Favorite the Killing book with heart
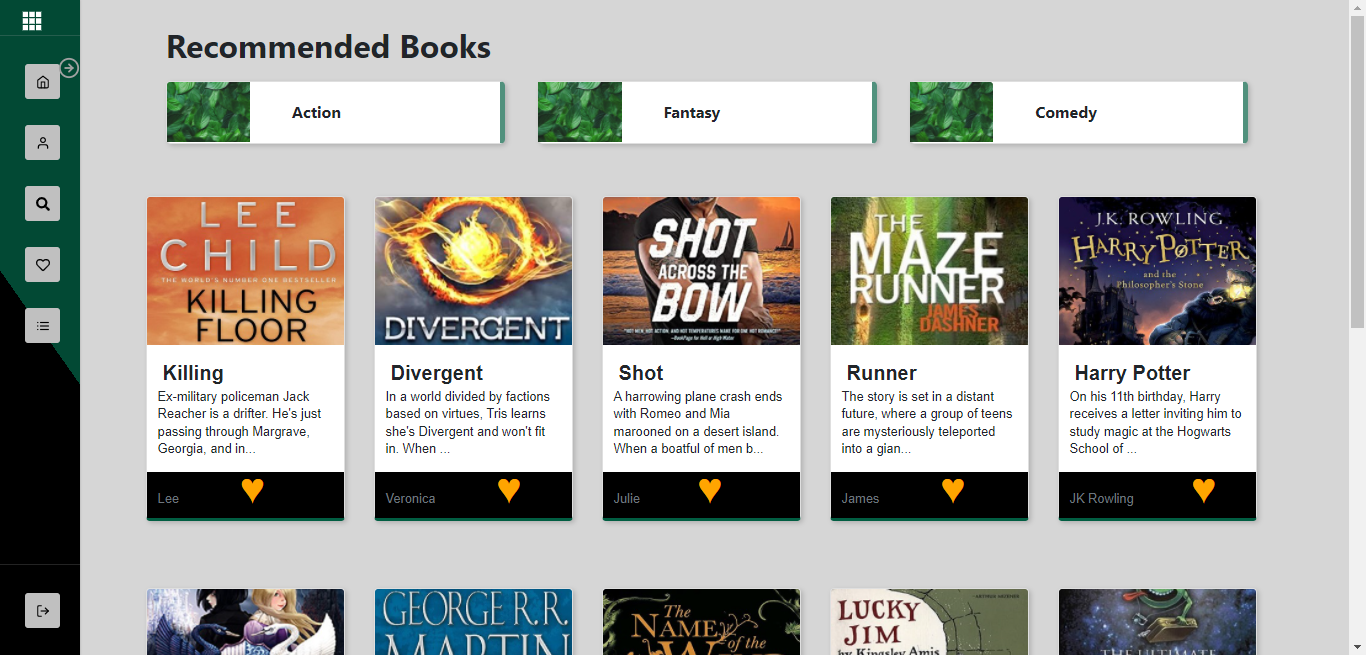This screenshot has height=655, width=1366. 253,490
